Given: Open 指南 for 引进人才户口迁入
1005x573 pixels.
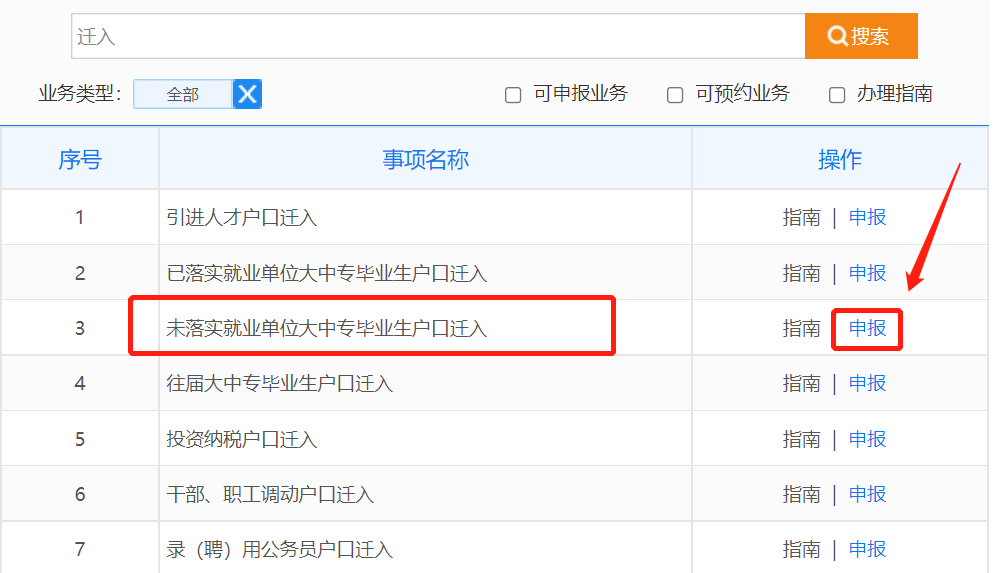Looking at the screenshot, I should point(801,217).
